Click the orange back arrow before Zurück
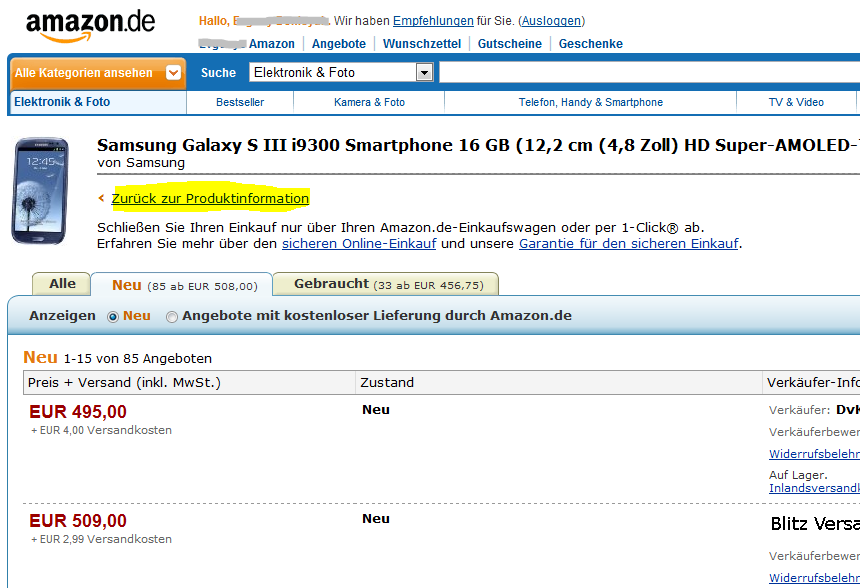 [x=101, y=198]
